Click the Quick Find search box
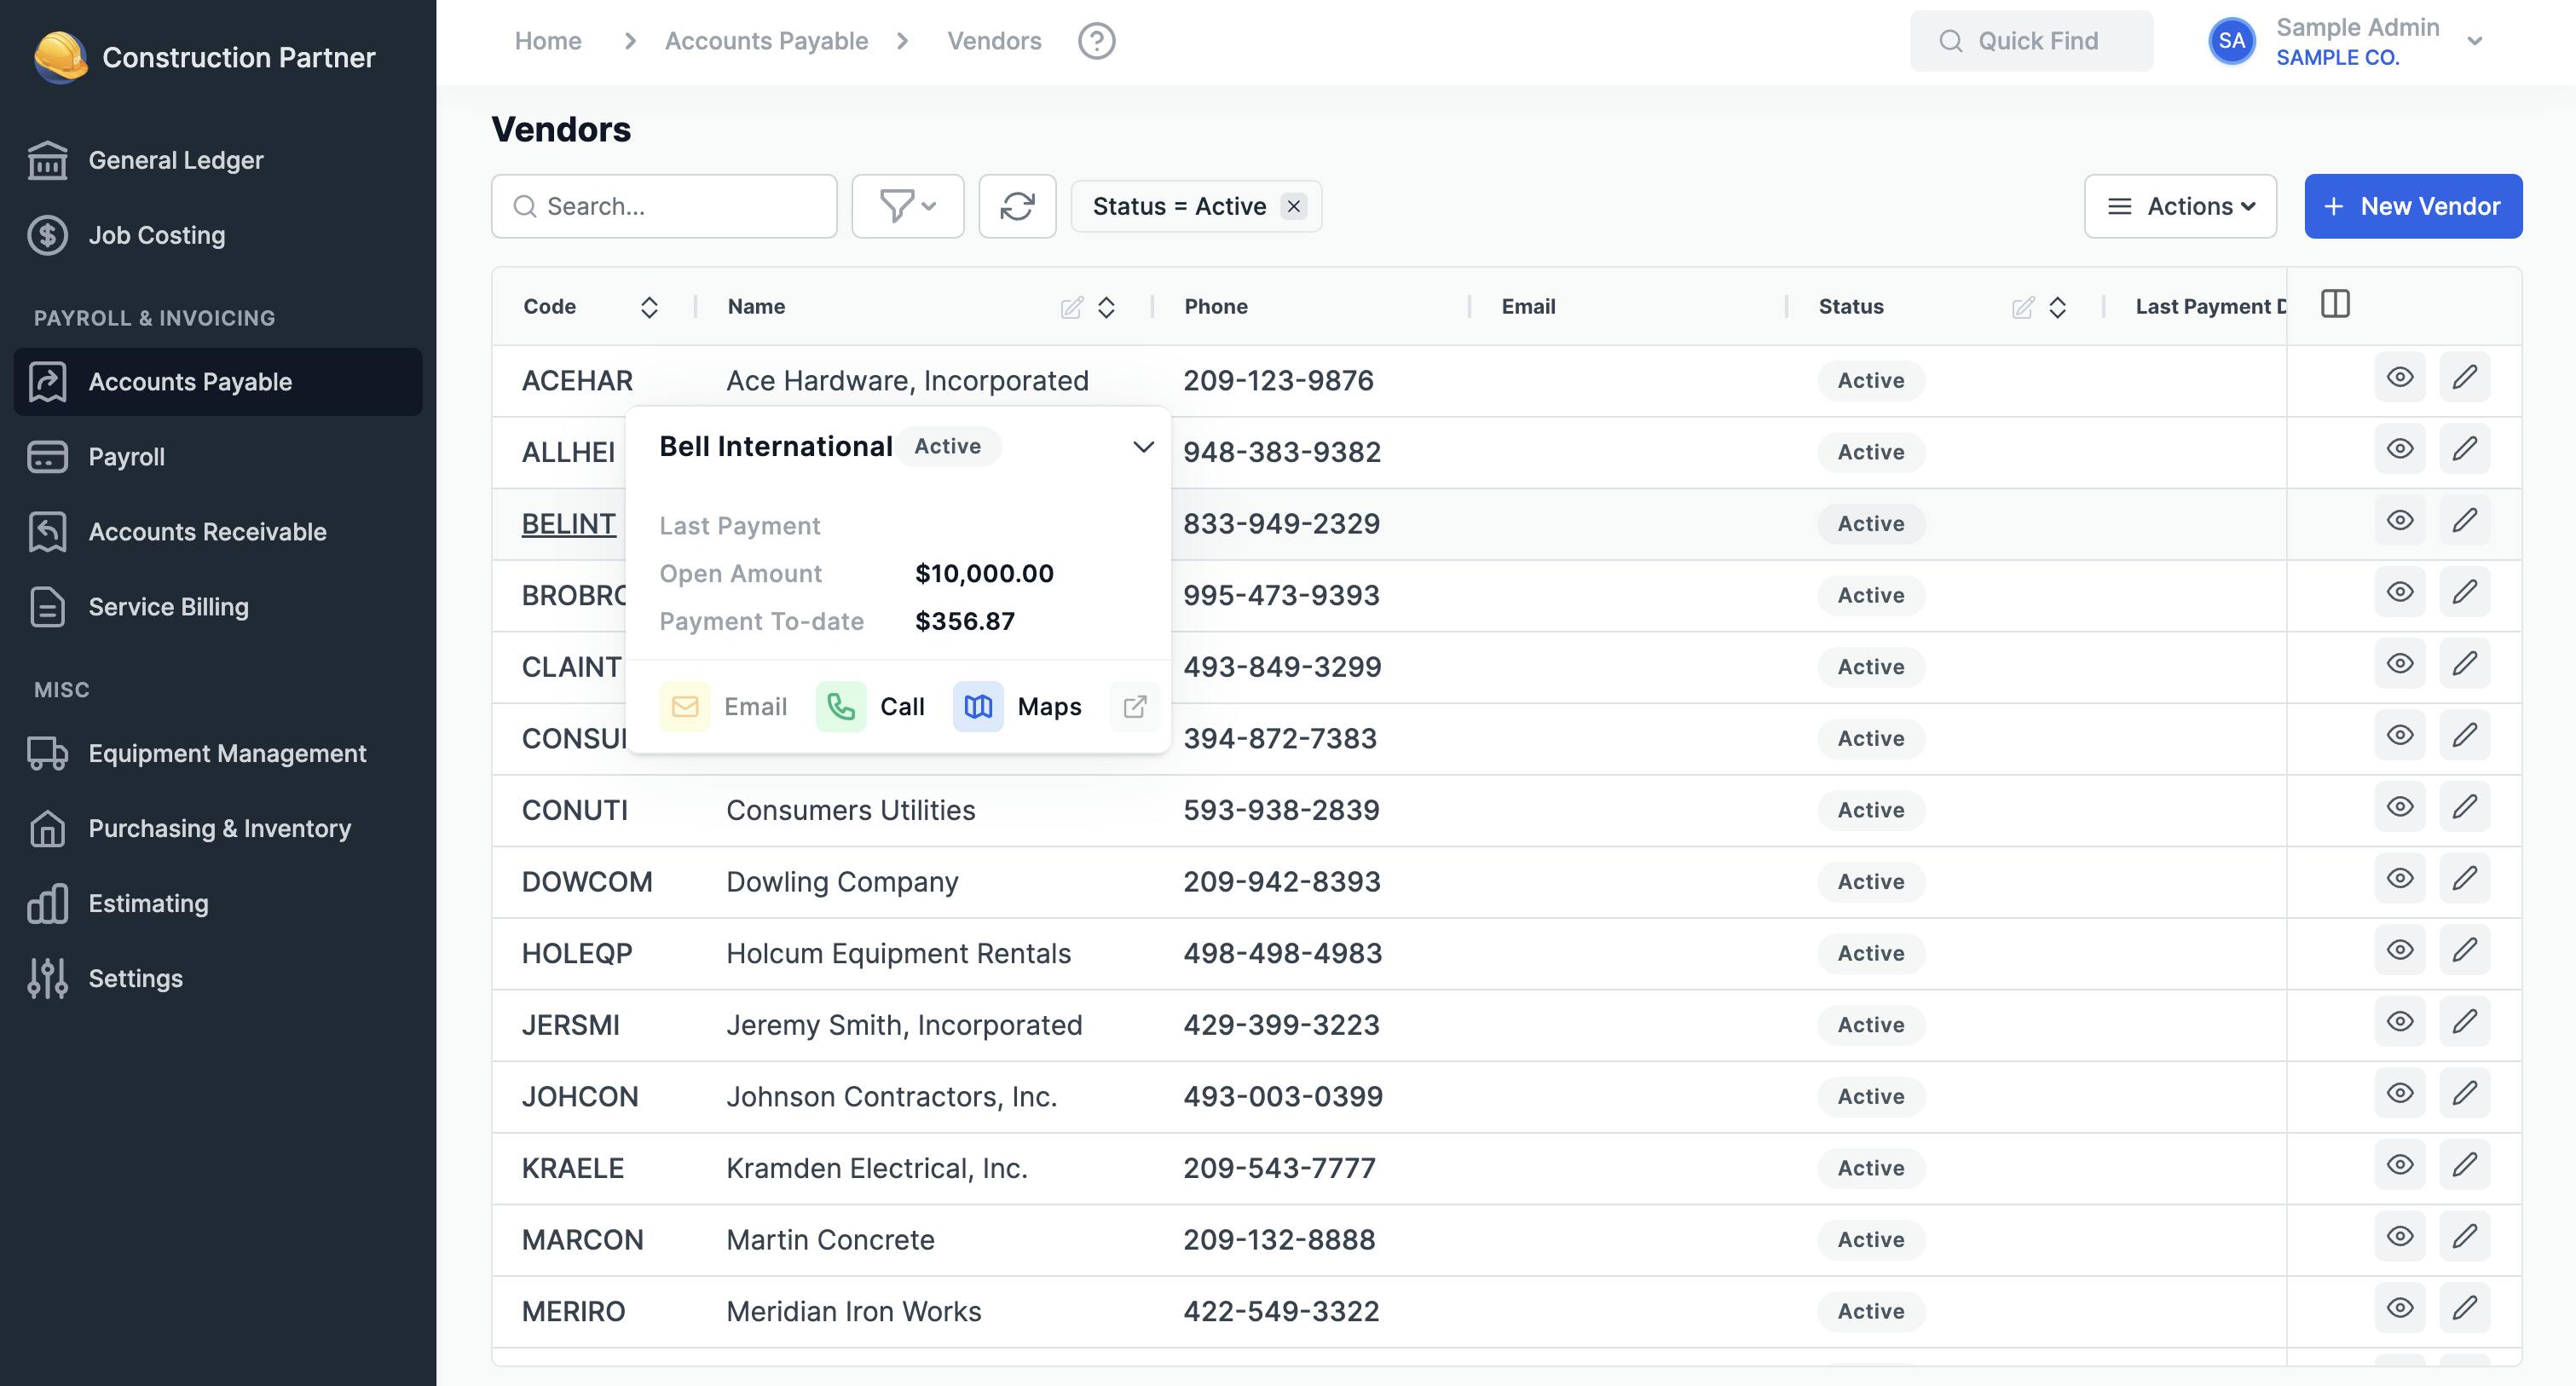2576x1386 pixels. click(2031, 41)
